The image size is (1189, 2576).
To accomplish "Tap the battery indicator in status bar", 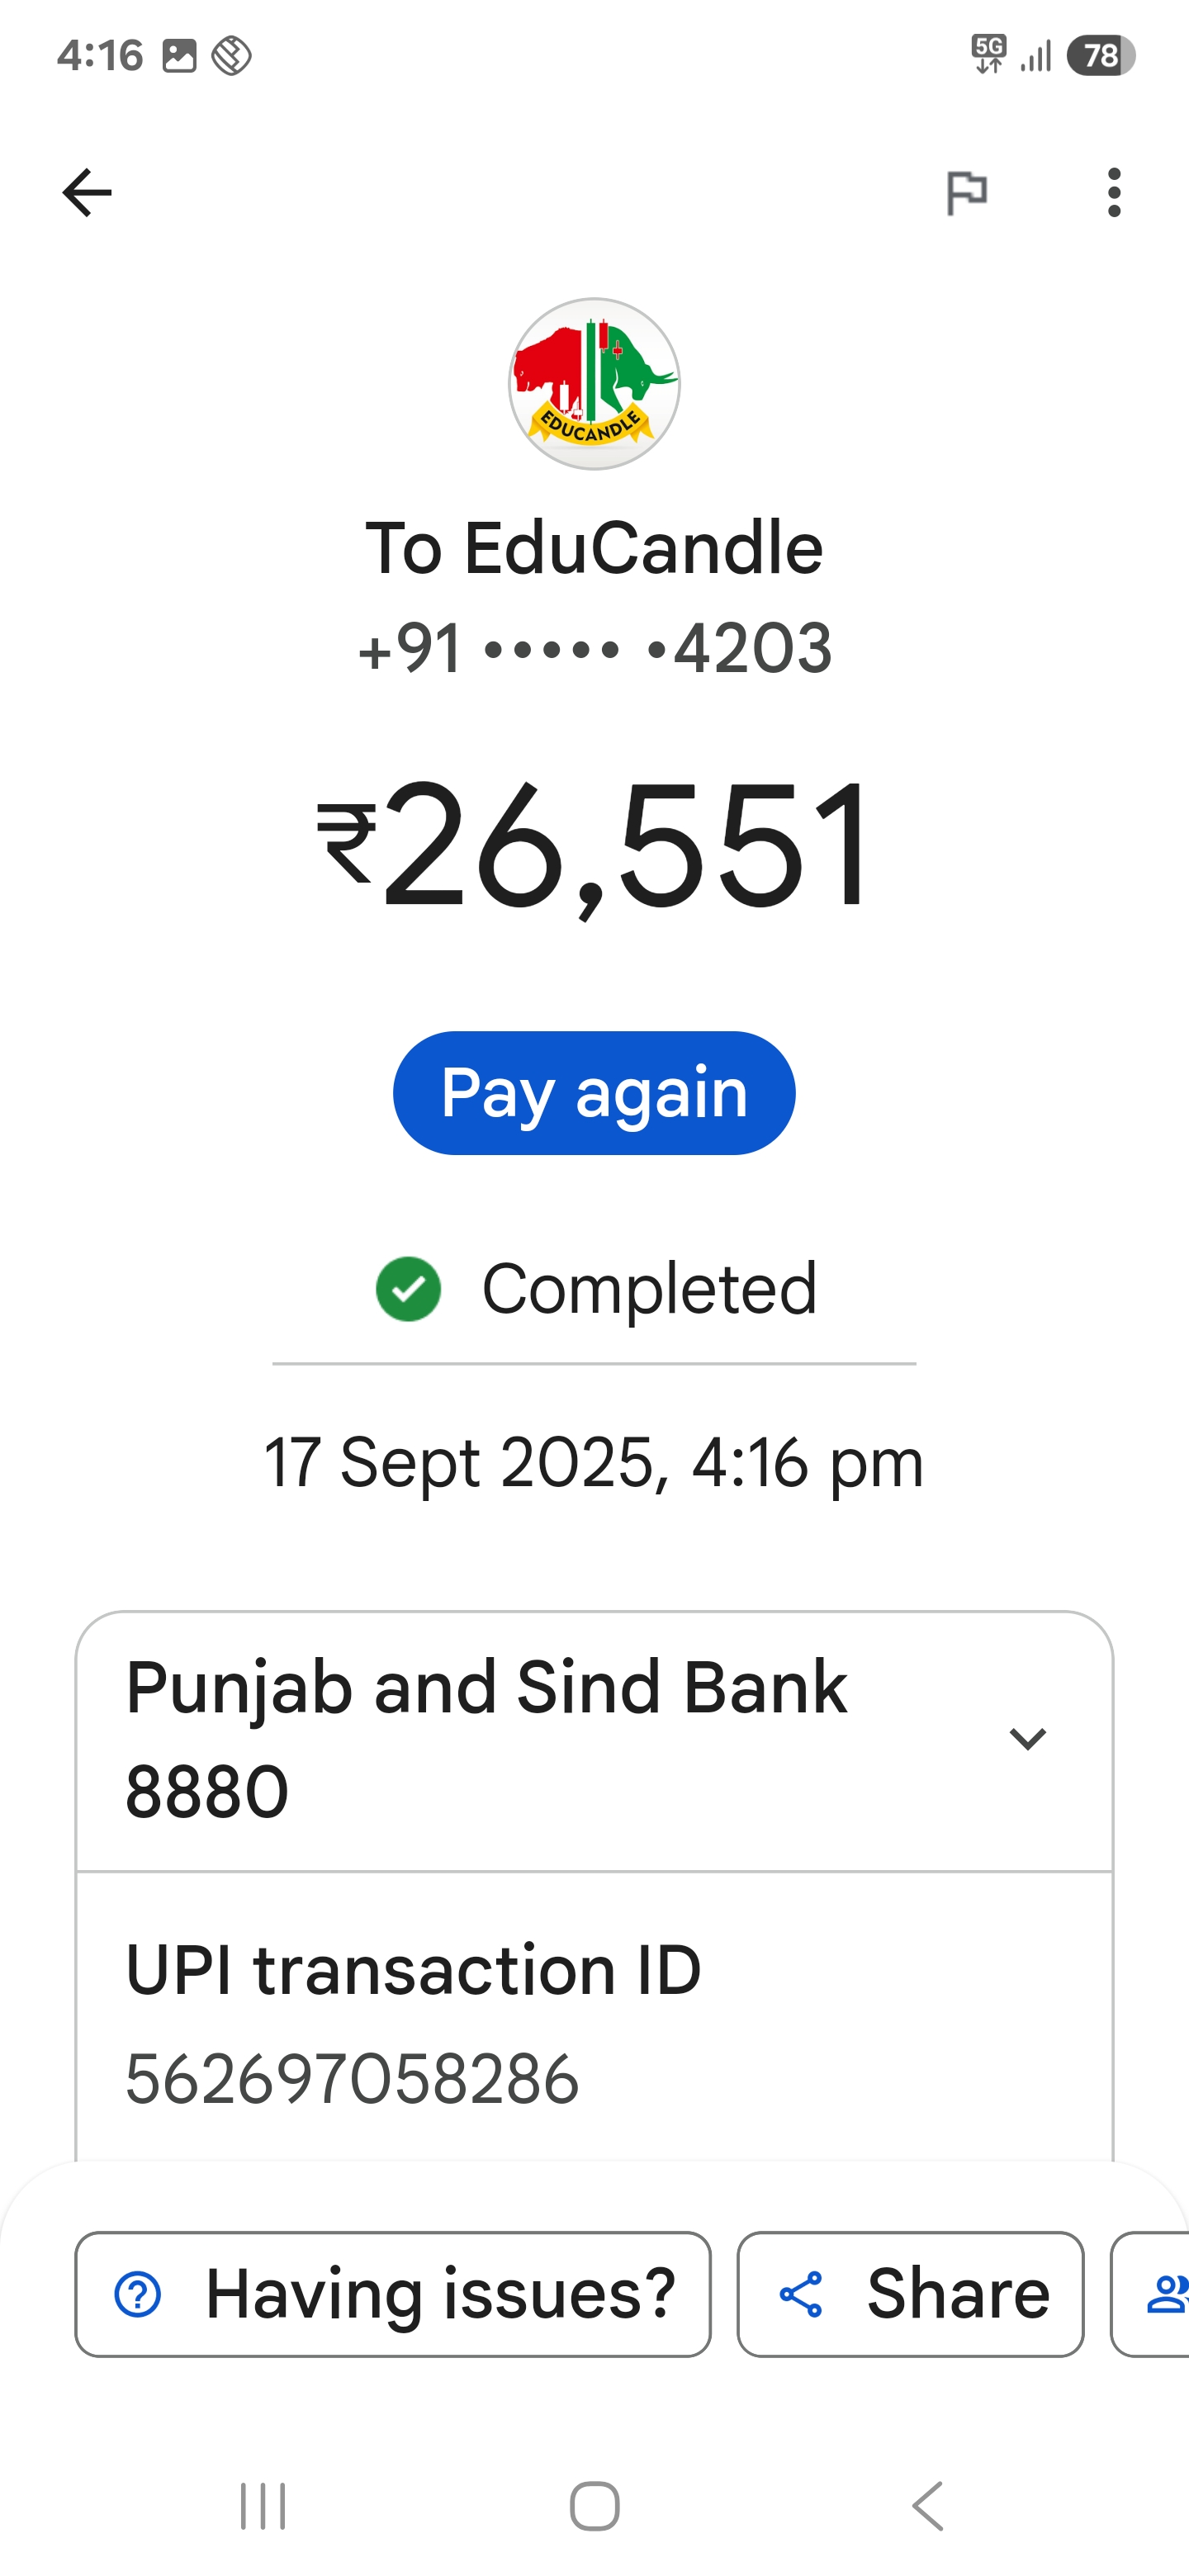I will 1100,56.
